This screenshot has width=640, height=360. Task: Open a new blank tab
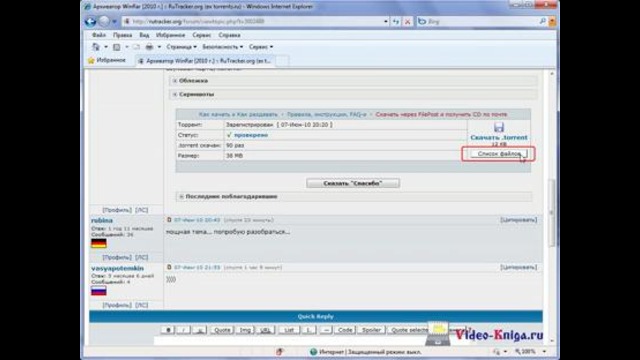point(282,61)
